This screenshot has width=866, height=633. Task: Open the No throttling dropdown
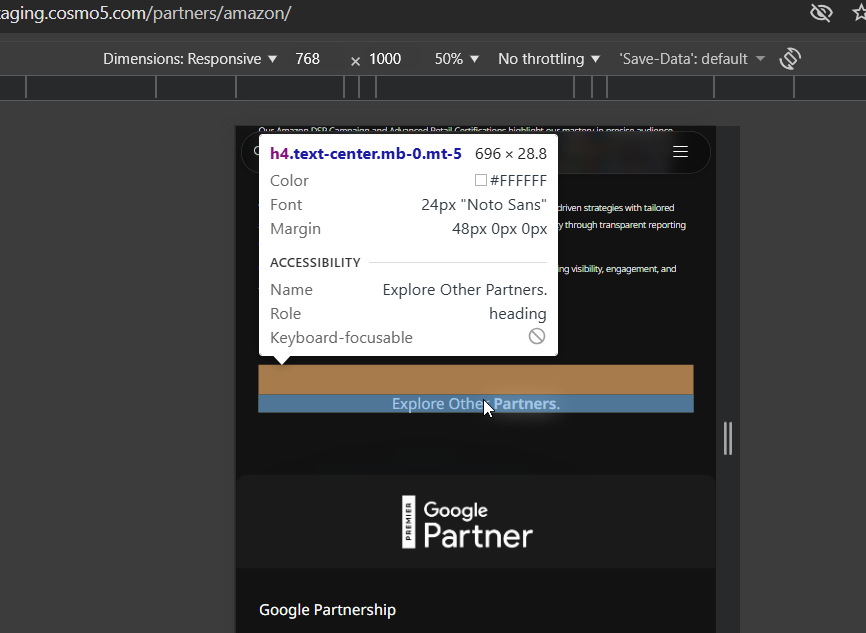(x=548, y=59)
